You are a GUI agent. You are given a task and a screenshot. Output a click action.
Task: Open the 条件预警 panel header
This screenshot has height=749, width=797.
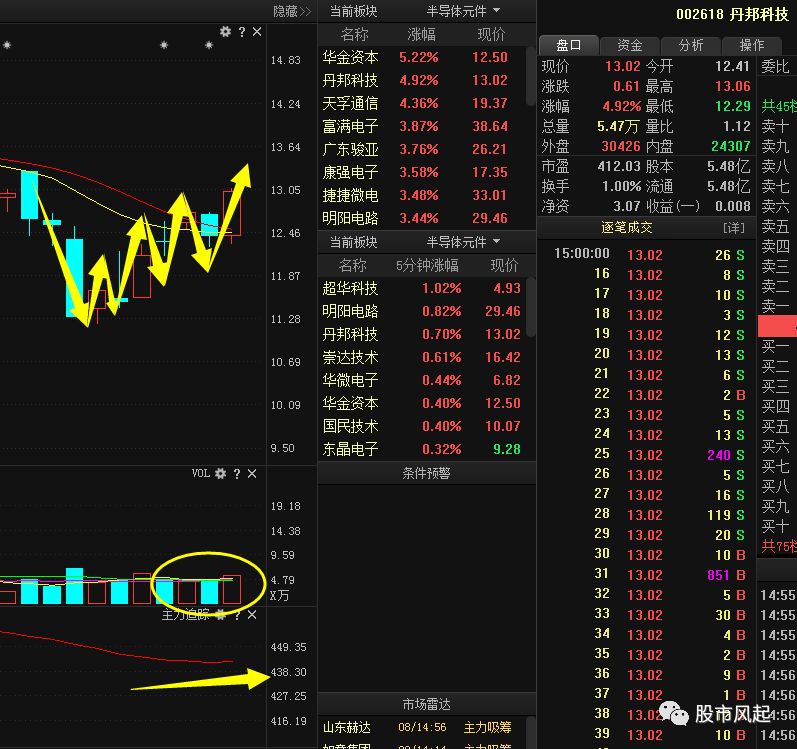(426, 473)
